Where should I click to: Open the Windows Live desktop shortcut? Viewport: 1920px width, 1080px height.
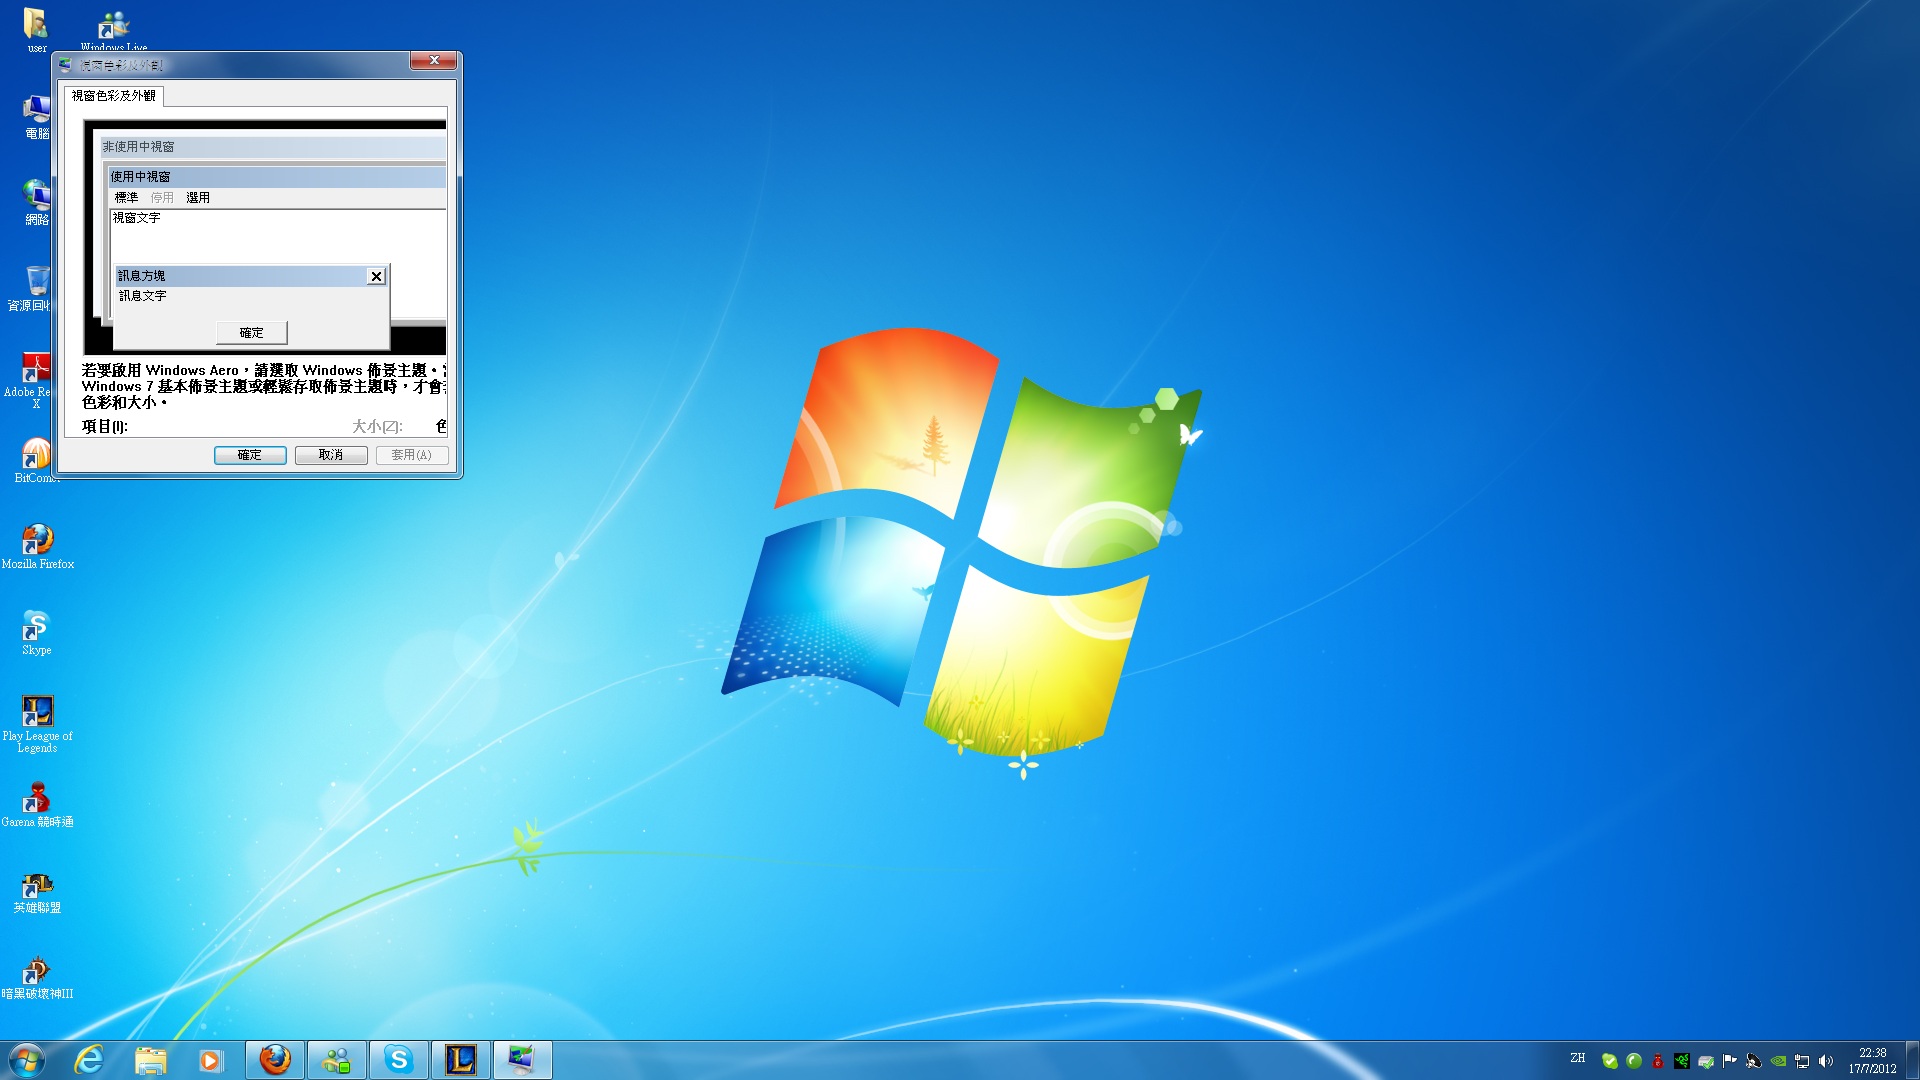click(114, 30)
